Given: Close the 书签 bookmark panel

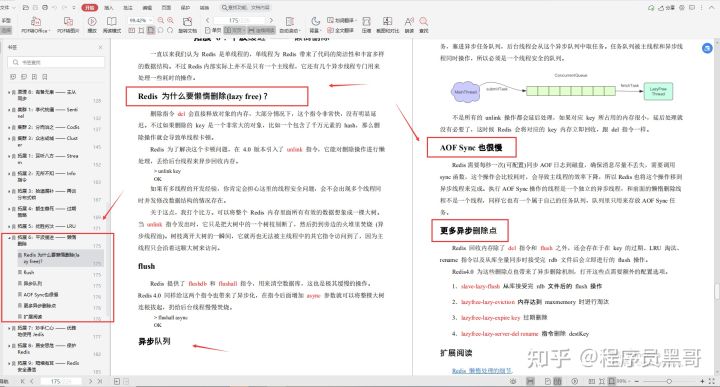Looking at the screenshot, I should click(x=100, y=47).
